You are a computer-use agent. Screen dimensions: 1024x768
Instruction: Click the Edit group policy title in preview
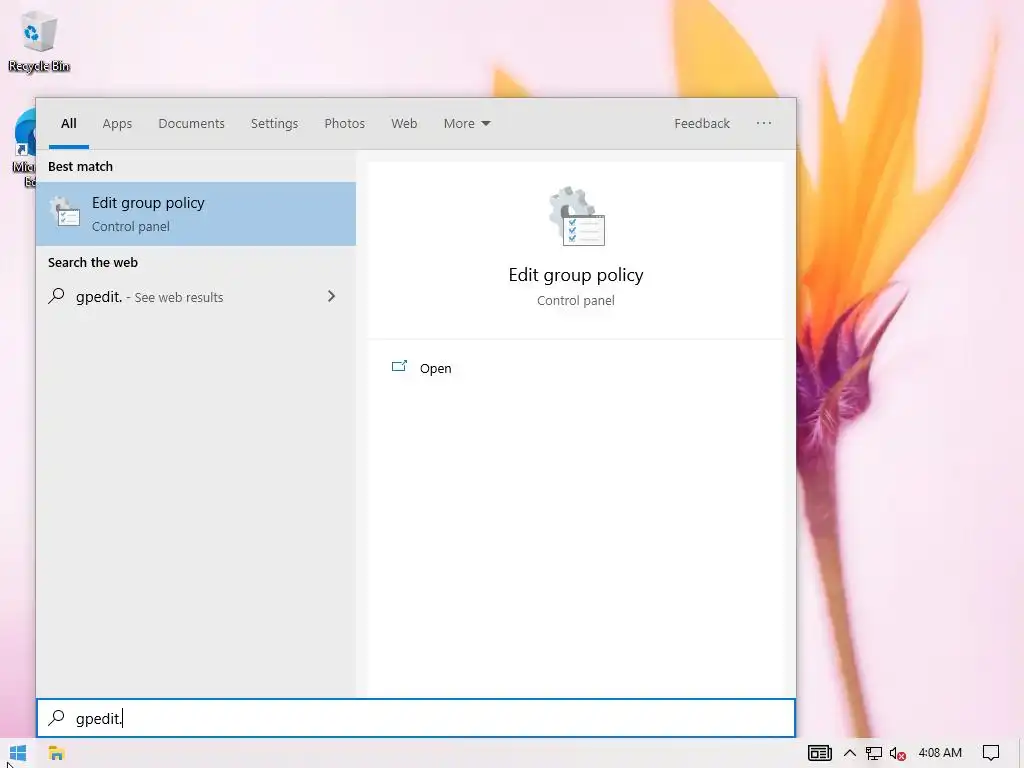pos(576,275)
